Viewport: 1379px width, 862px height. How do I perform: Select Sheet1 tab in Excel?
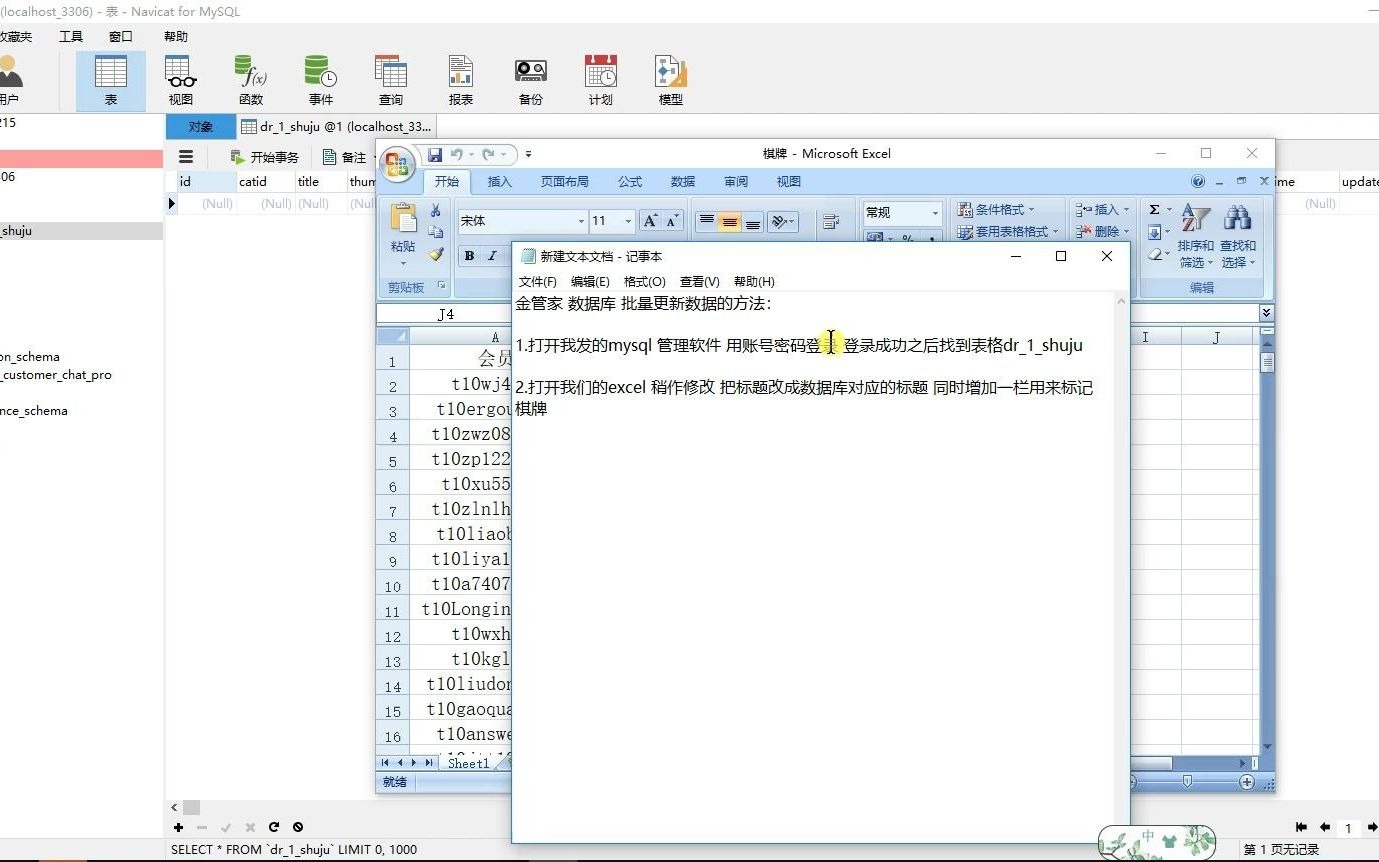[468, 763]
